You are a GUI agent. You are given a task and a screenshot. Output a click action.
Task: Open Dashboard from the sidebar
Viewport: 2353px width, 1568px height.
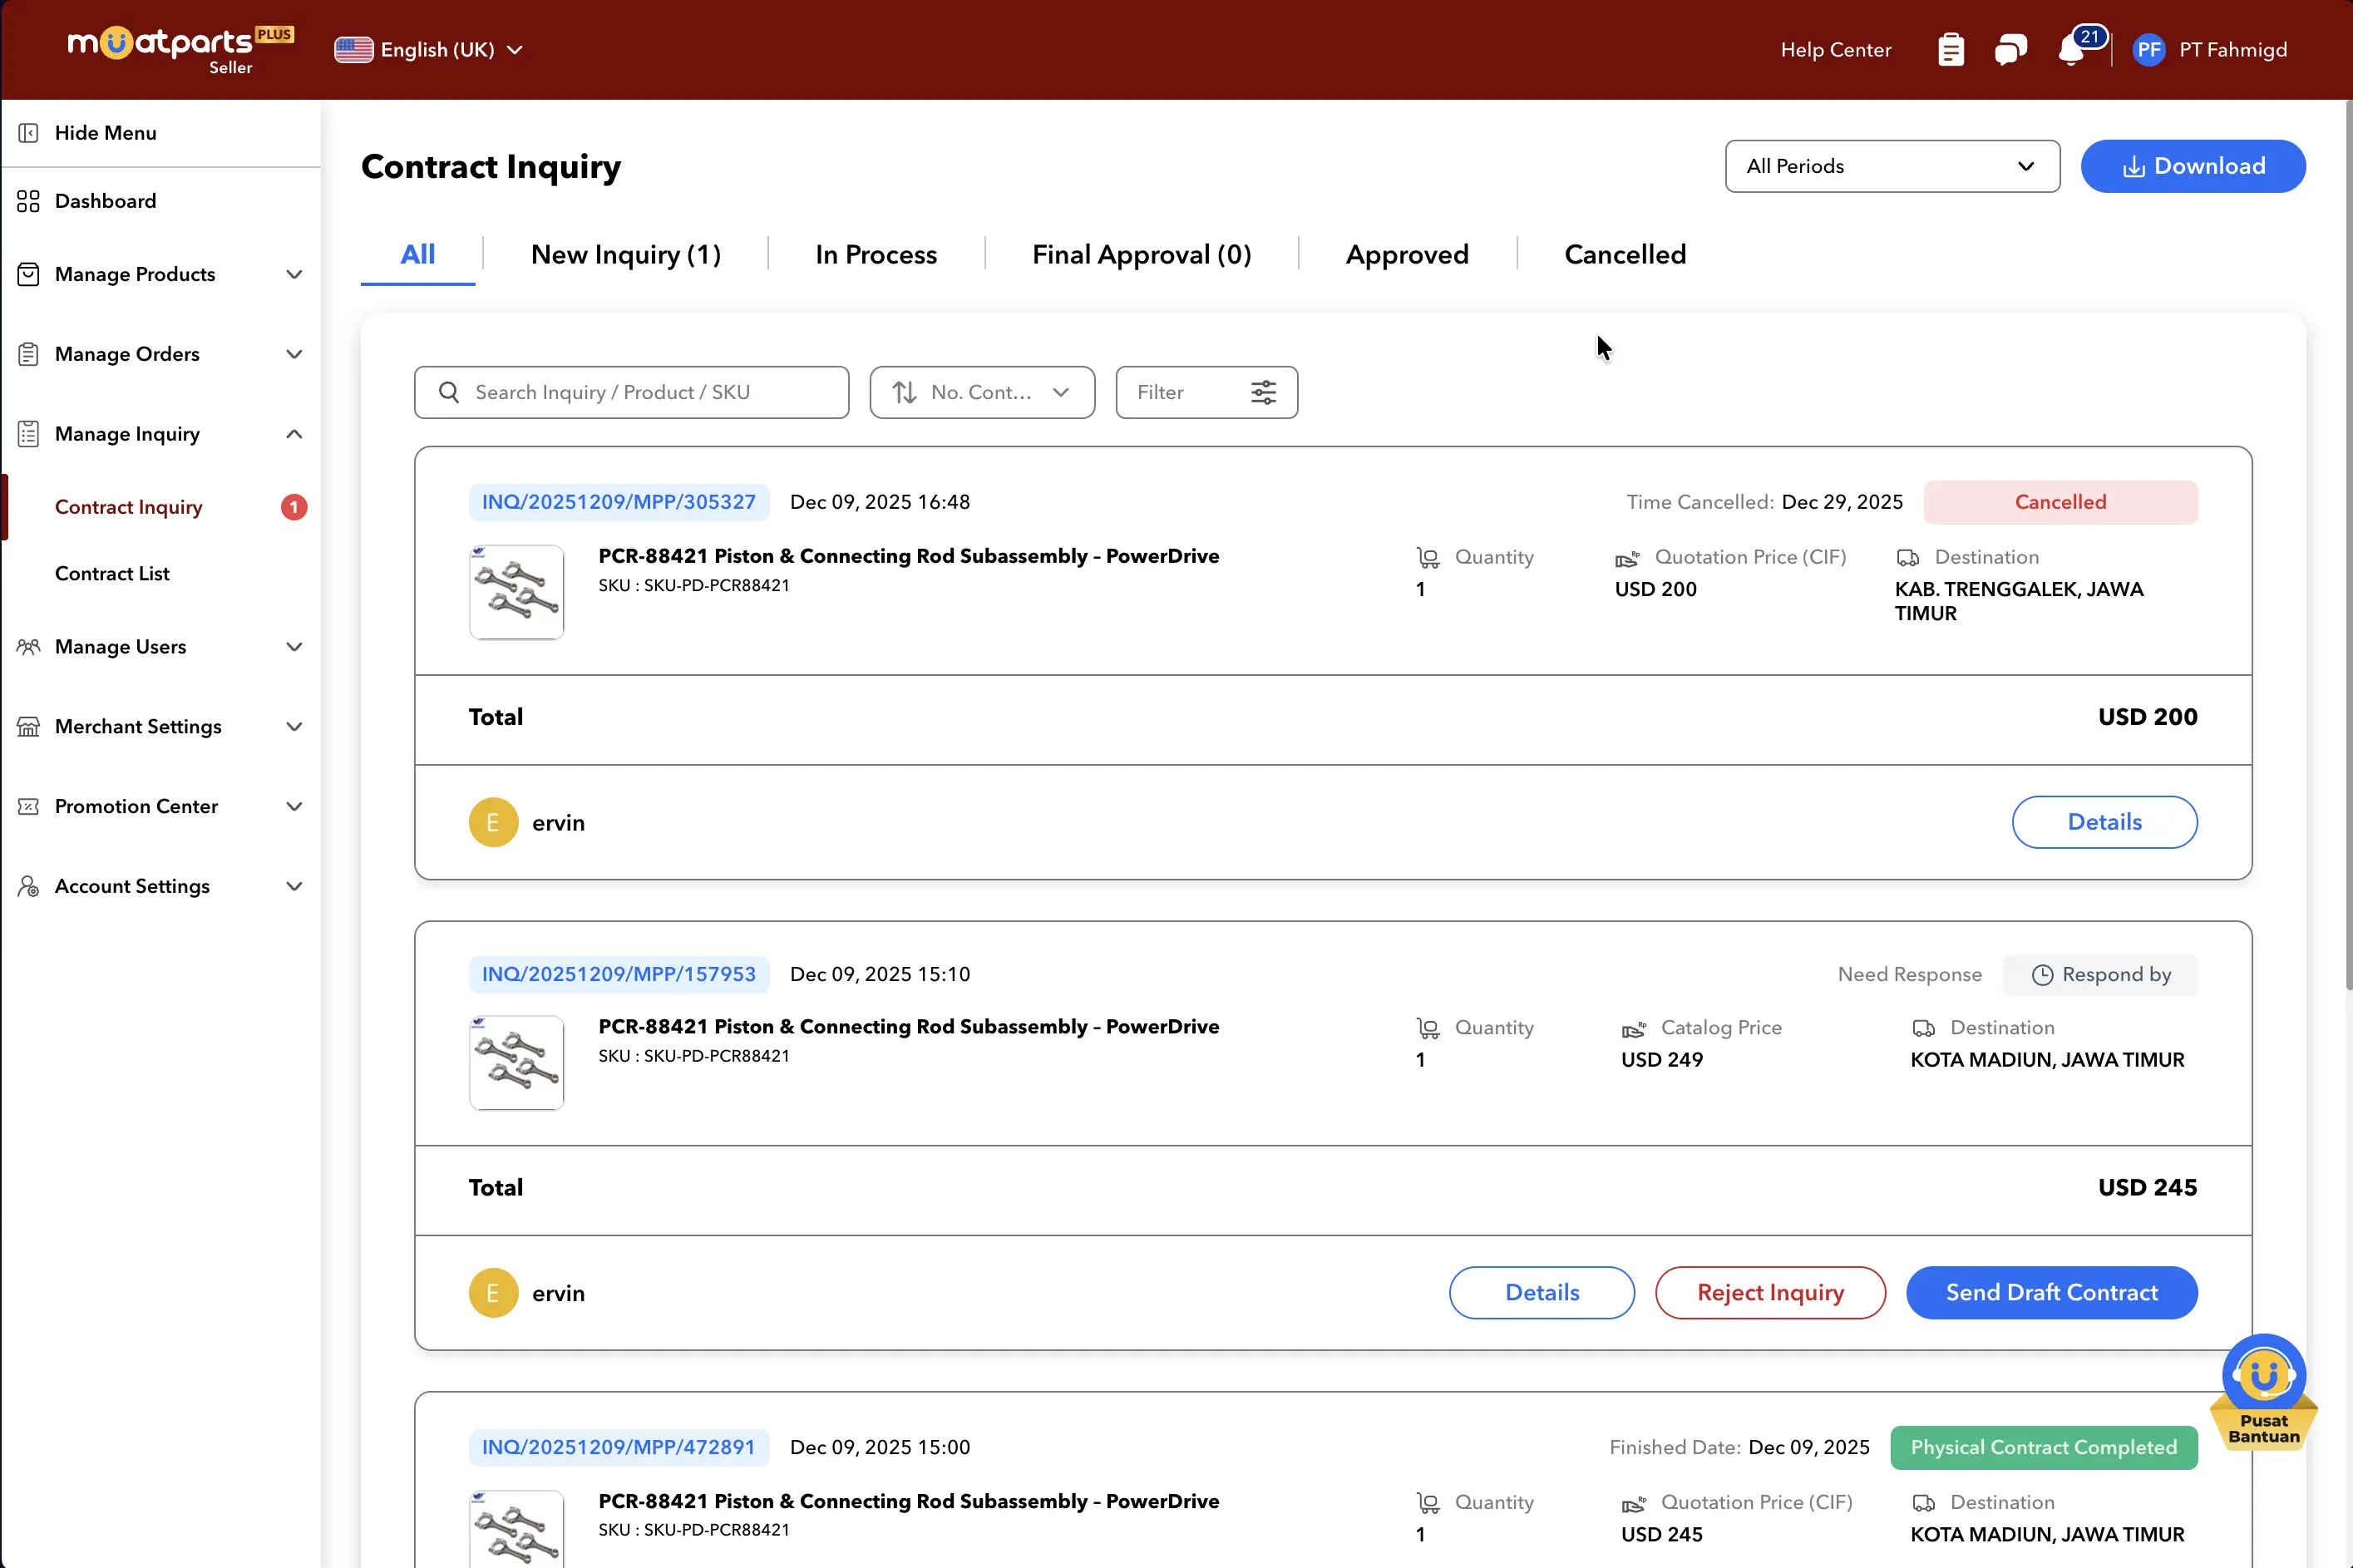[105, 201]
